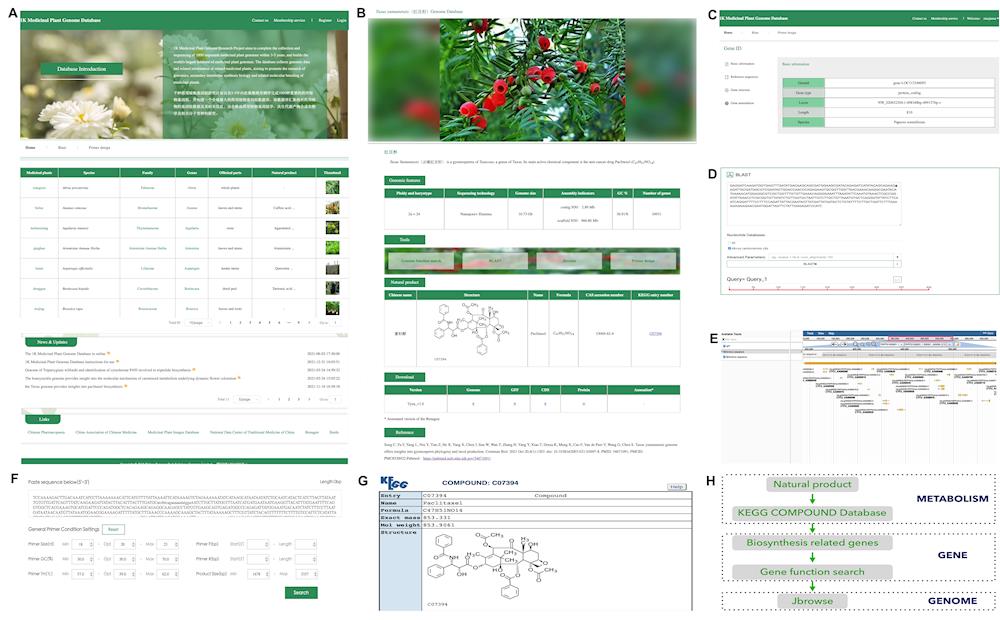Switch to the Blast tab in homepage
Image resolution: width=1000 pixels, height=620 pixels.
(x=62, y=147)
